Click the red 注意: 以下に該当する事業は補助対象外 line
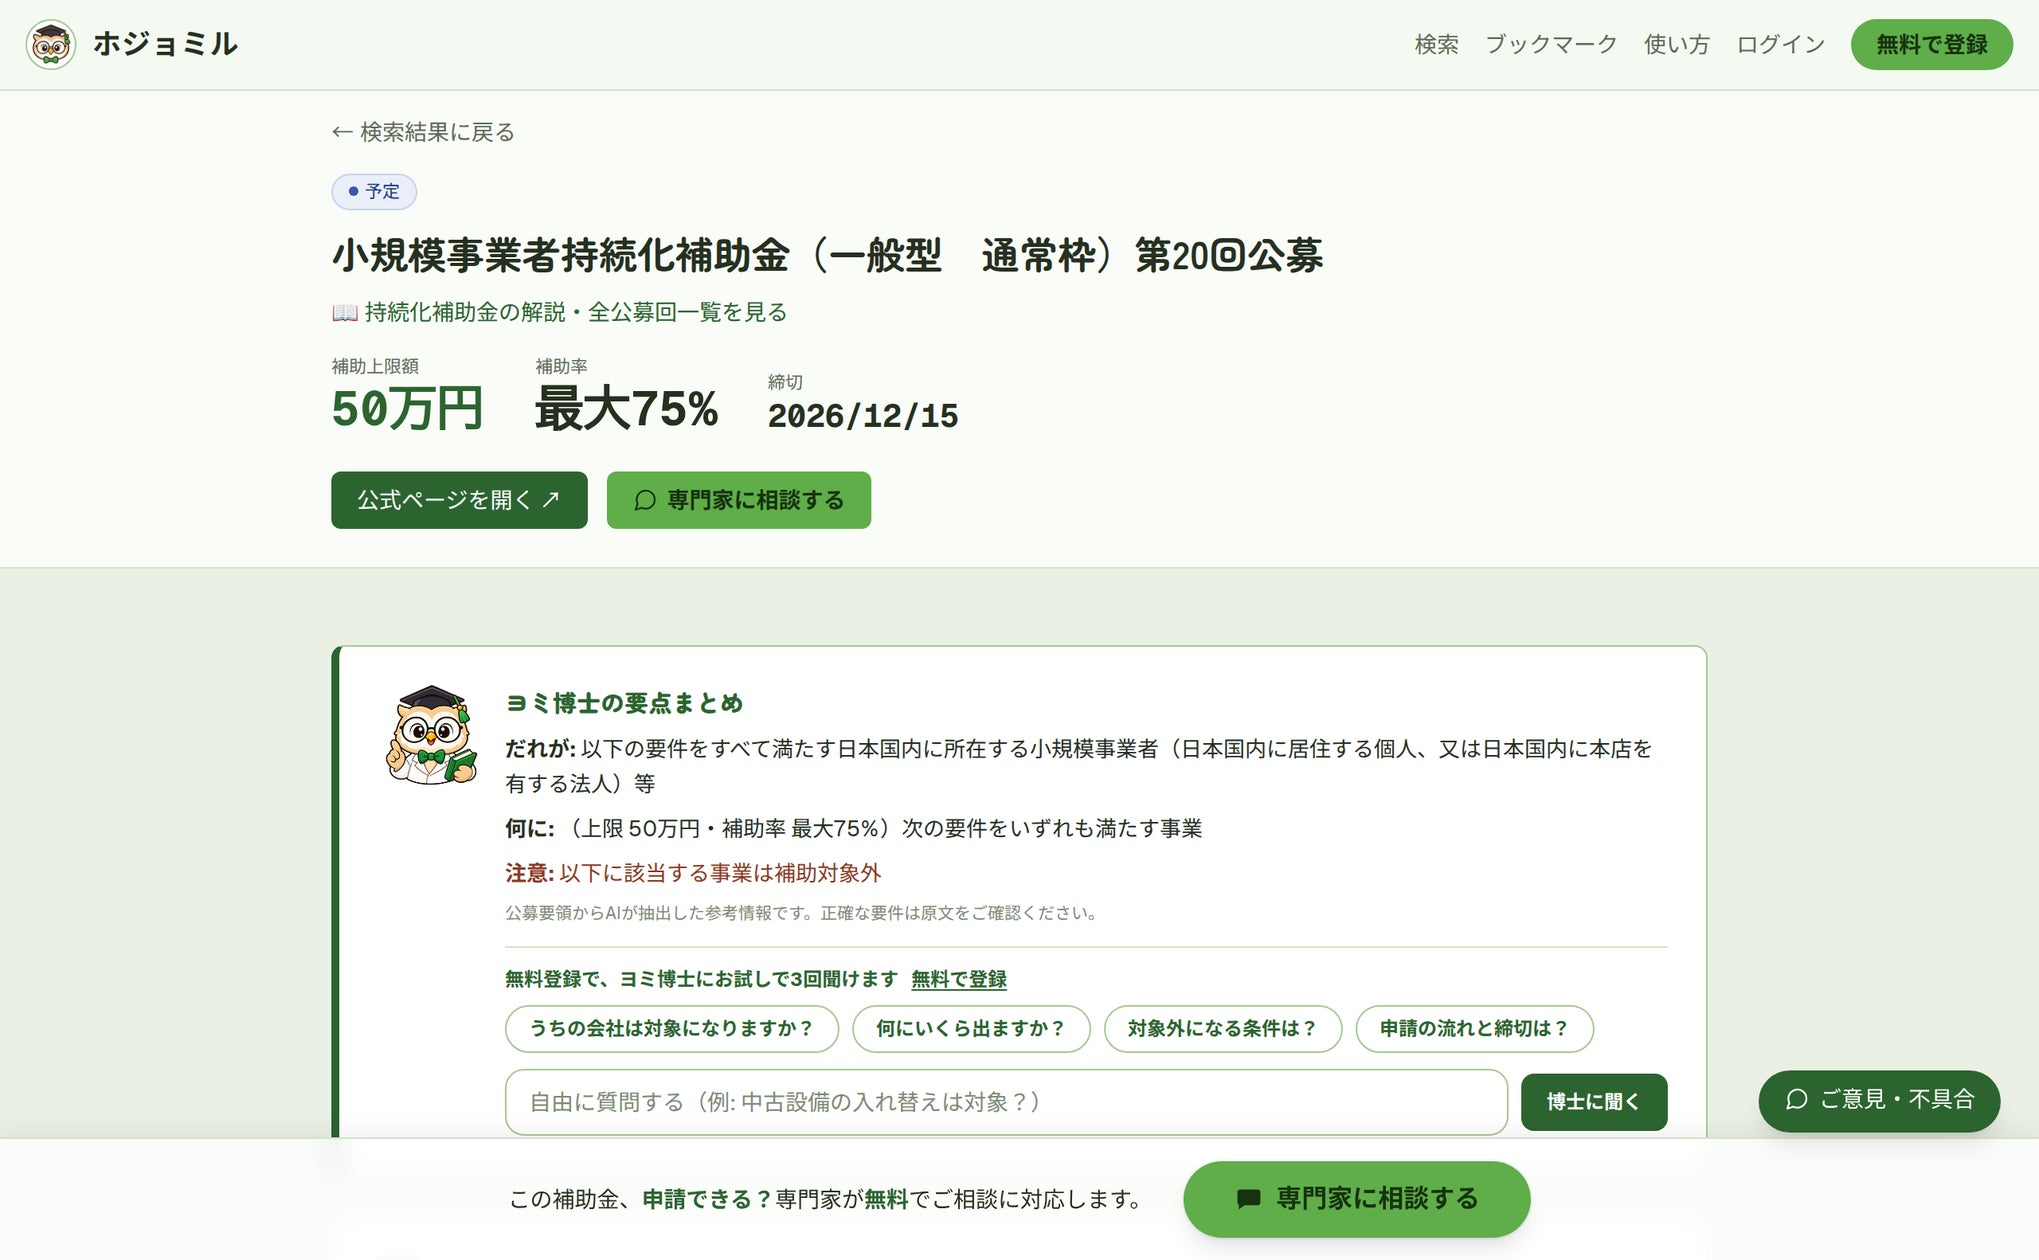The height and width of the screenshot is (1260, 2039). pos(693,873)
